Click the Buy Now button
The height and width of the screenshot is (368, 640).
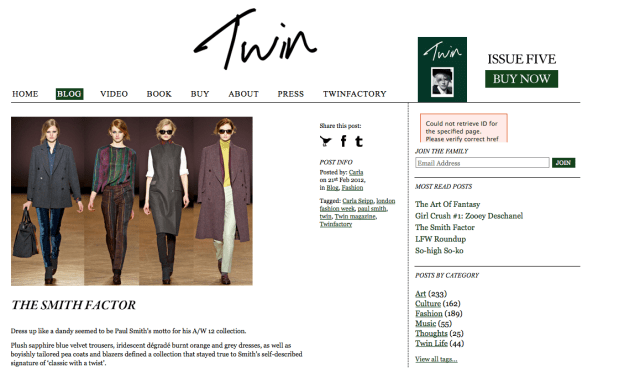521,79
